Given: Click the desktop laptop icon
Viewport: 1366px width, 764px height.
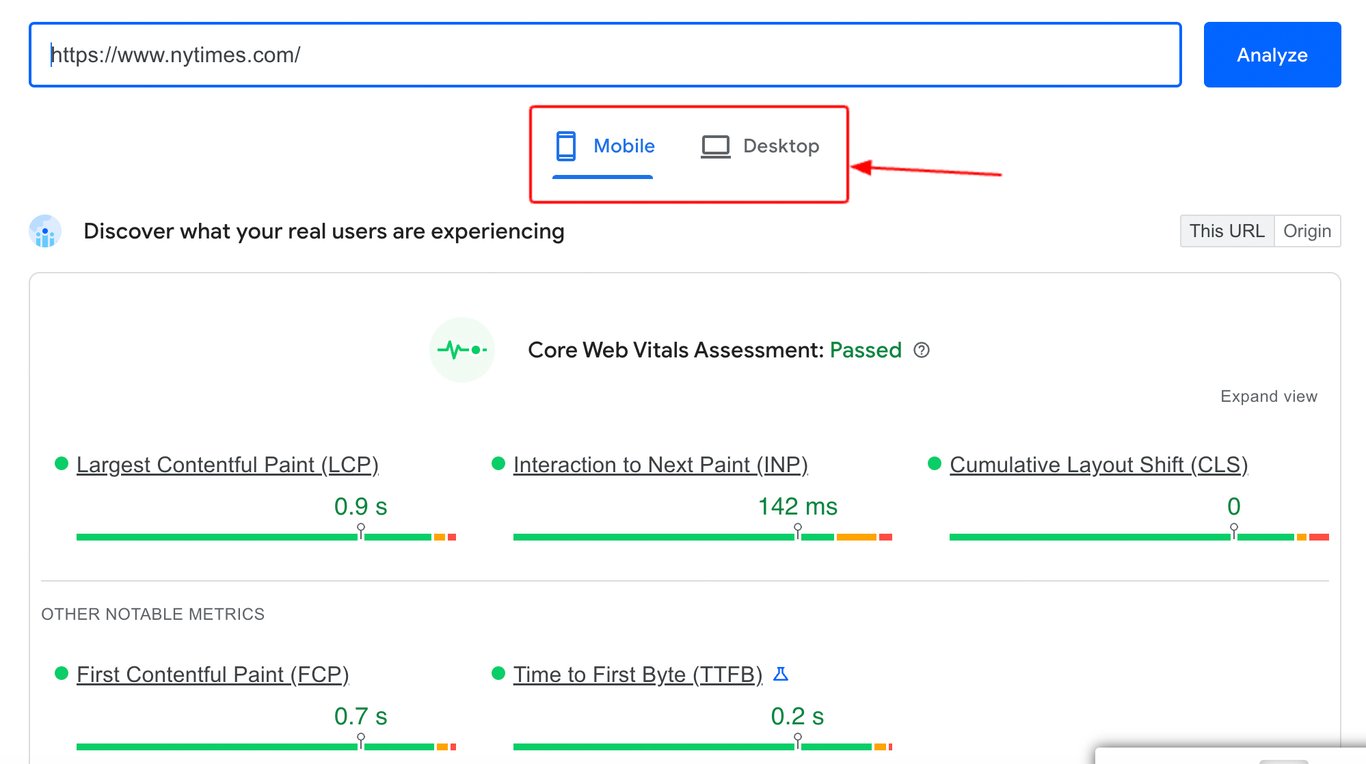Looking at the screenshot, I should pyautogui.click(x=715, y=146).
